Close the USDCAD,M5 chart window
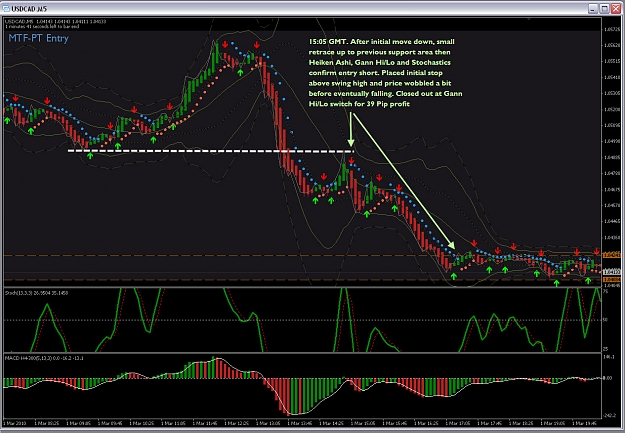 pos(616,8)
